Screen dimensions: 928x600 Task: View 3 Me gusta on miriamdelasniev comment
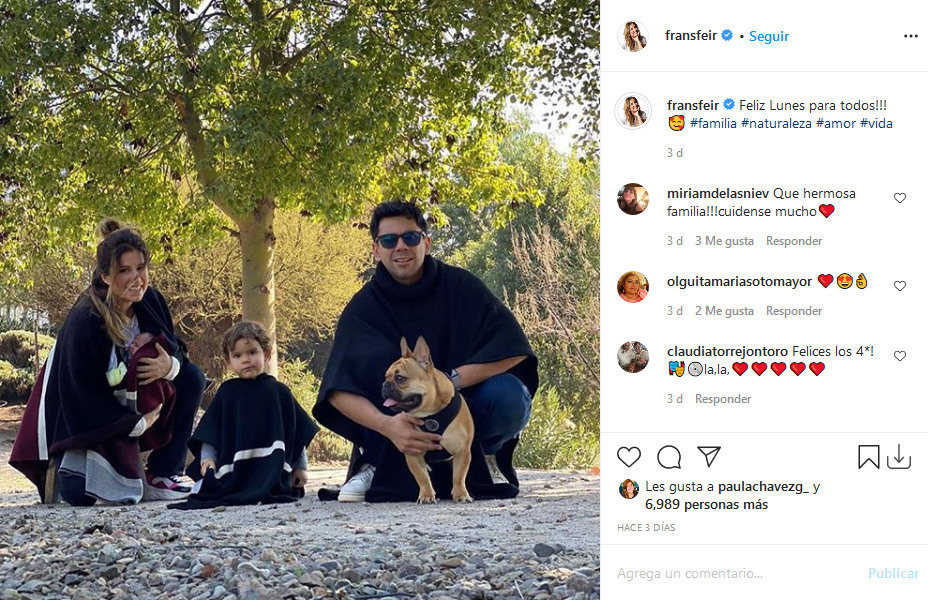(724, 241)
